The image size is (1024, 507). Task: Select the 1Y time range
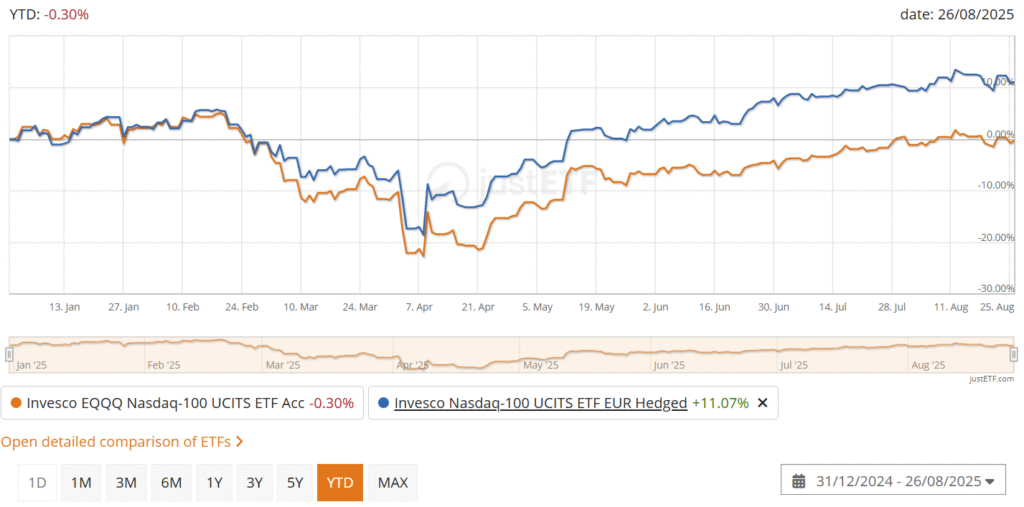tap(214, 483)
